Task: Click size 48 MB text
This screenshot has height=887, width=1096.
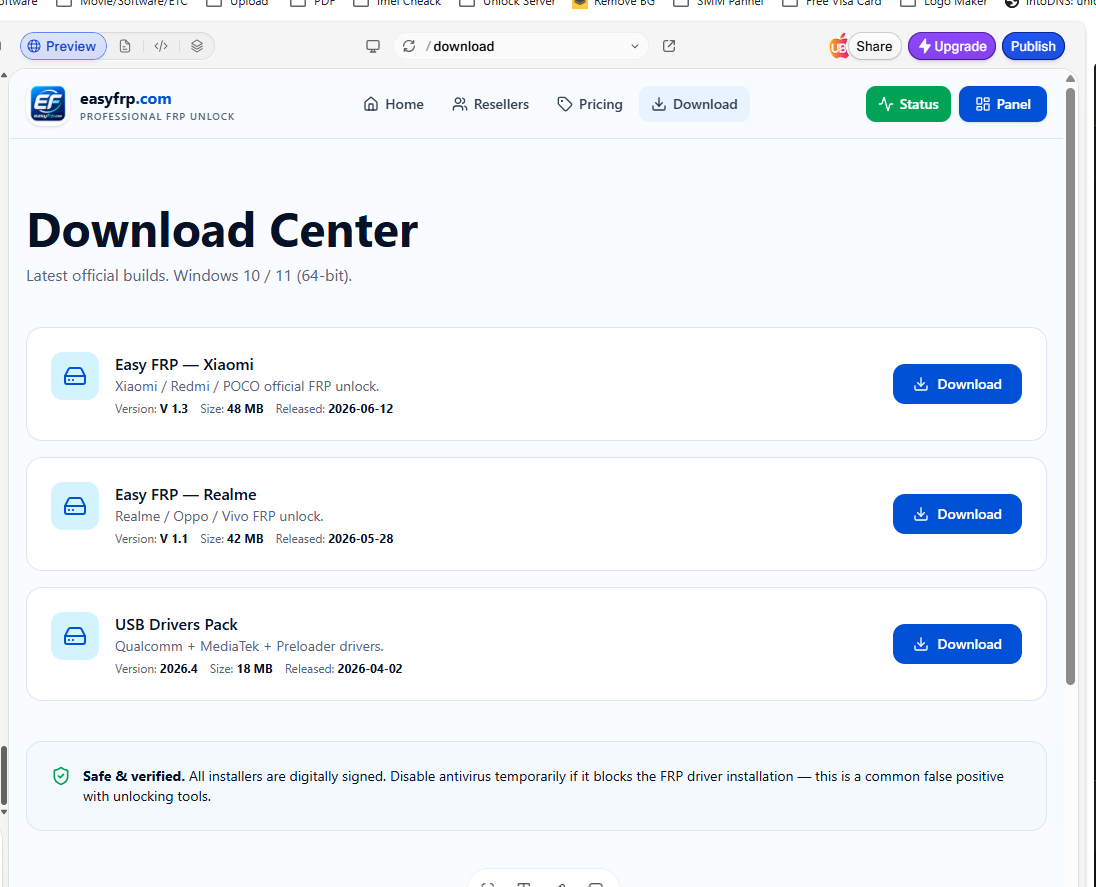Action: point(245,409)
